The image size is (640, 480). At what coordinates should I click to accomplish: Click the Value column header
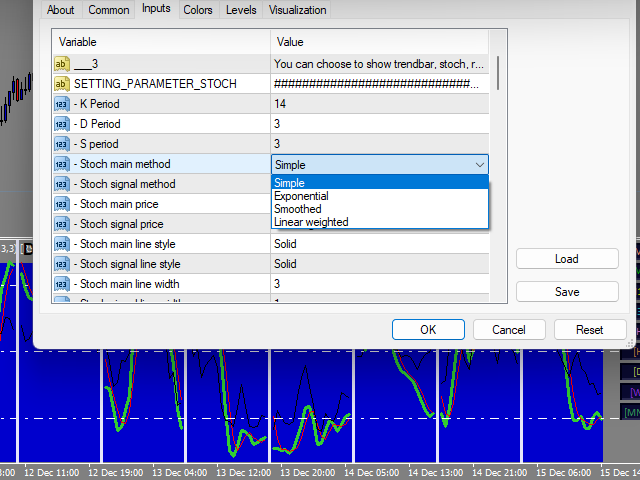point(380,42)
